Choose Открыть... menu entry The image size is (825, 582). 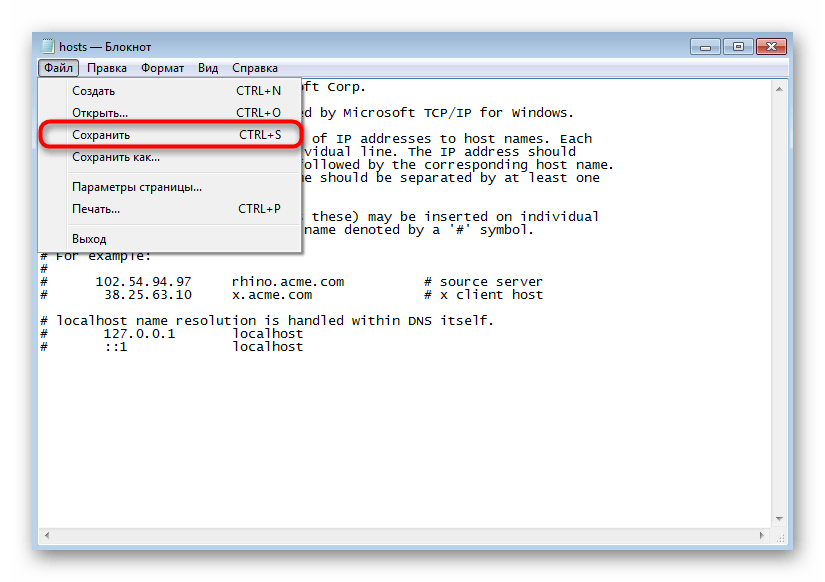170,113
